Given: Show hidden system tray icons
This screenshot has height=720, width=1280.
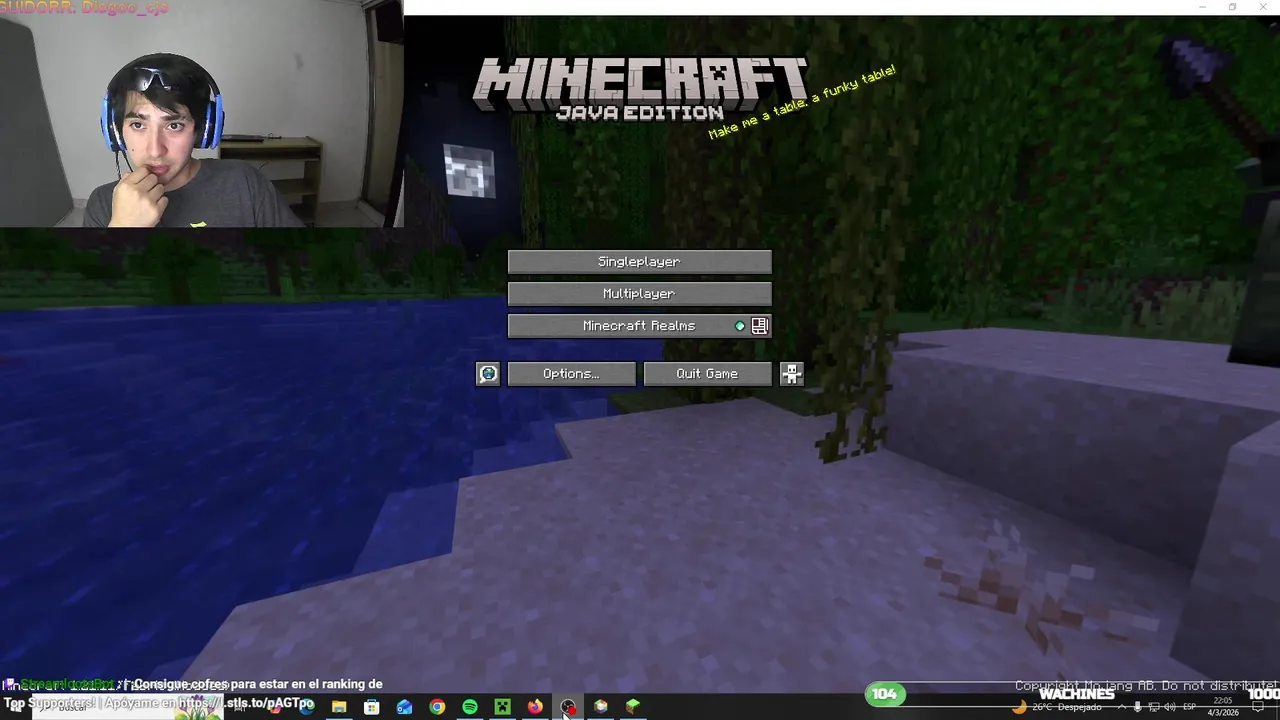Looking at the screenshot, I should pyautogui.click(x=1121, y=707).
